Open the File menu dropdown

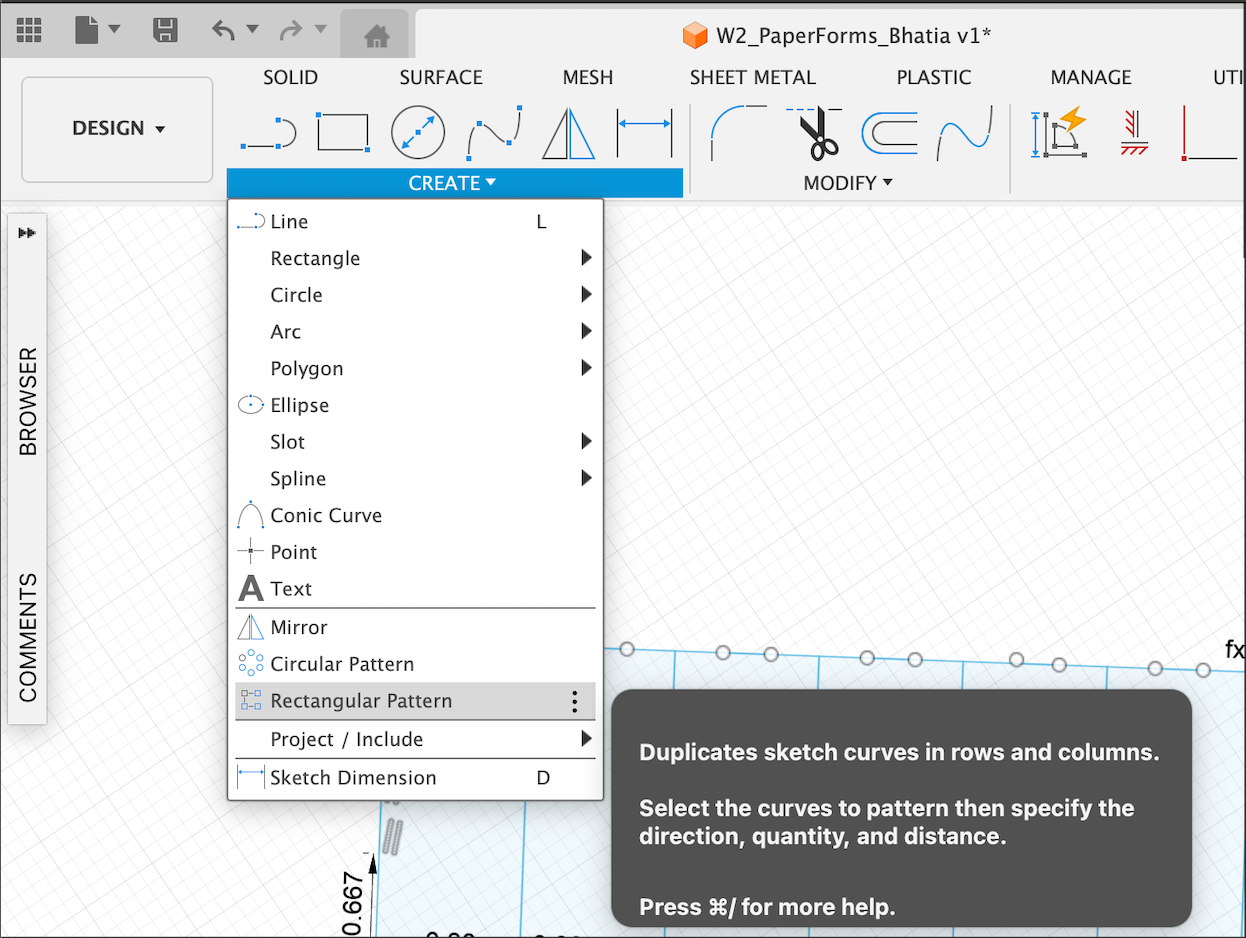[97, 31]
